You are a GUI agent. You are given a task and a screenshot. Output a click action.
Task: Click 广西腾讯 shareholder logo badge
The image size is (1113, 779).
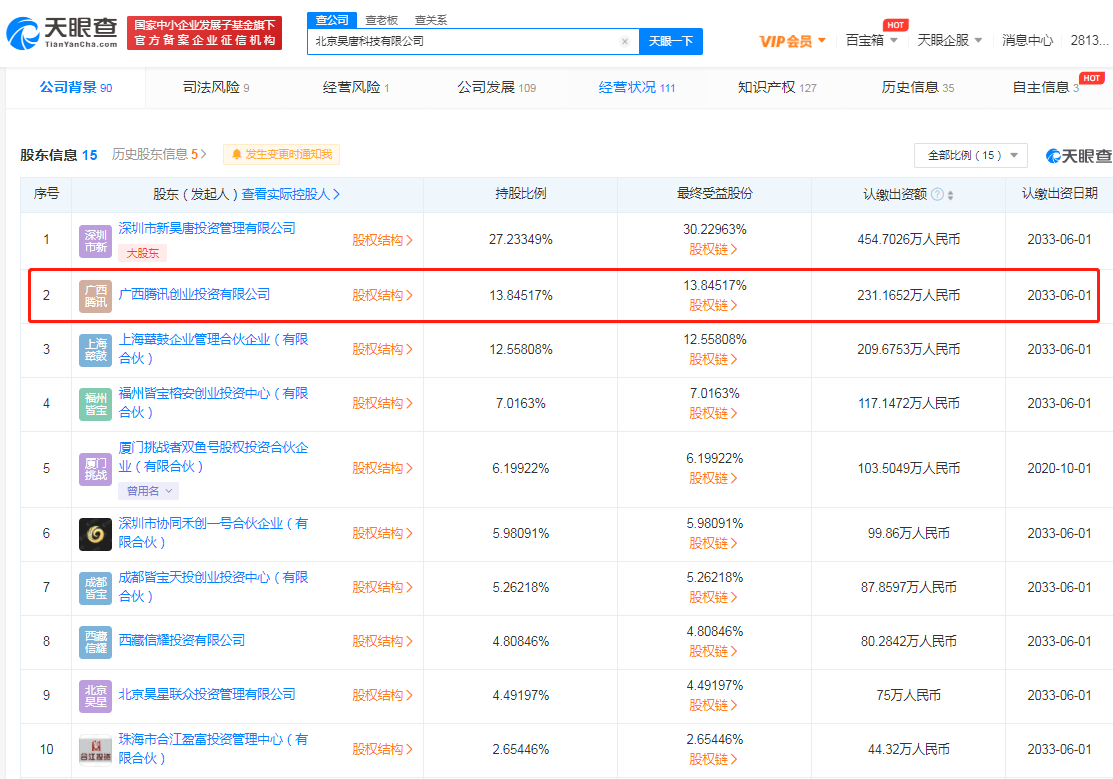click(95, 296)
